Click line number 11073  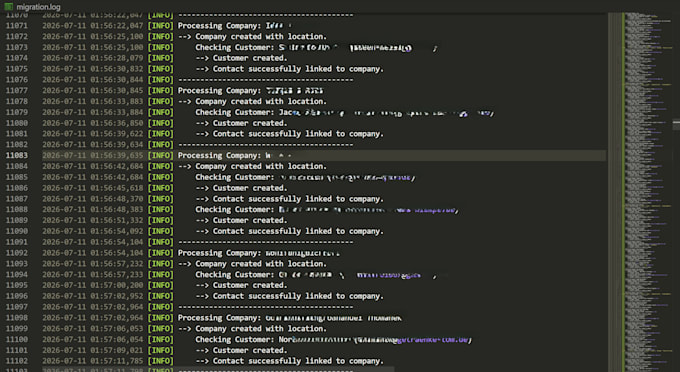point(16,47)
